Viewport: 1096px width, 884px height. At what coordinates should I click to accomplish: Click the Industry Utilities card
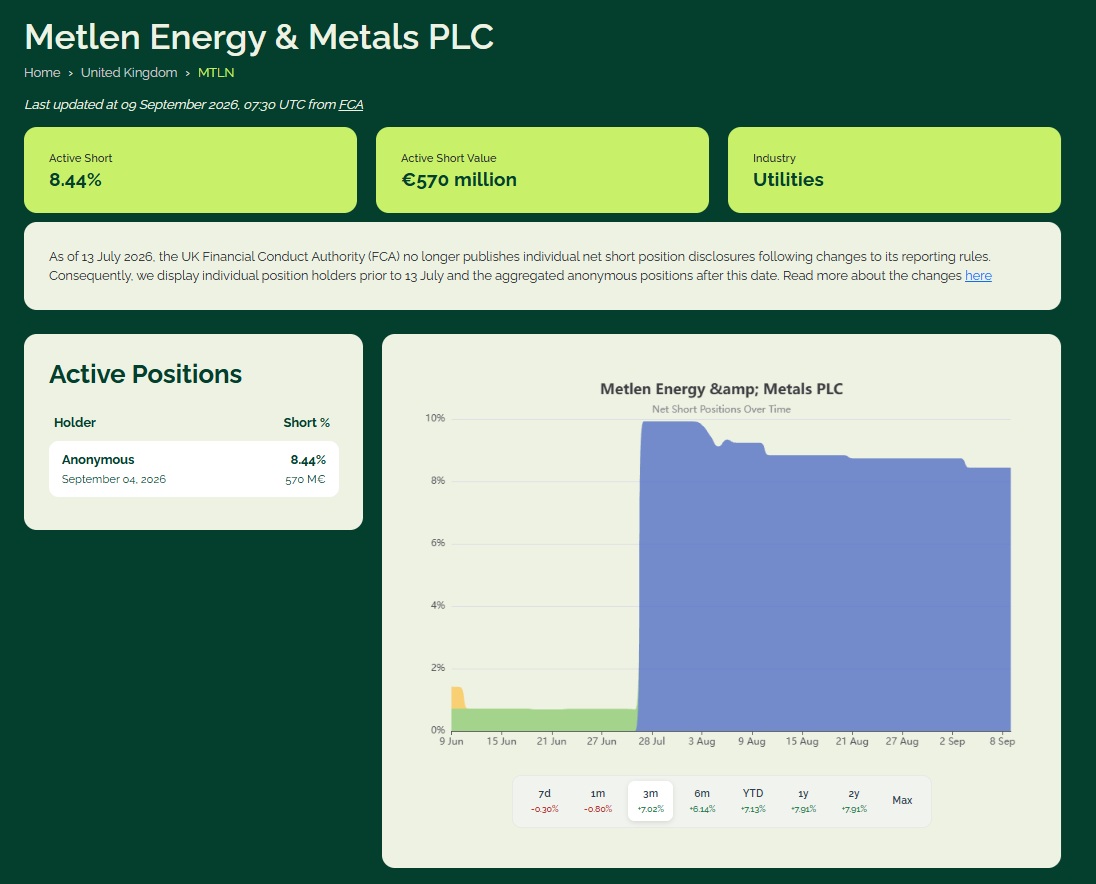pos(894,170)
